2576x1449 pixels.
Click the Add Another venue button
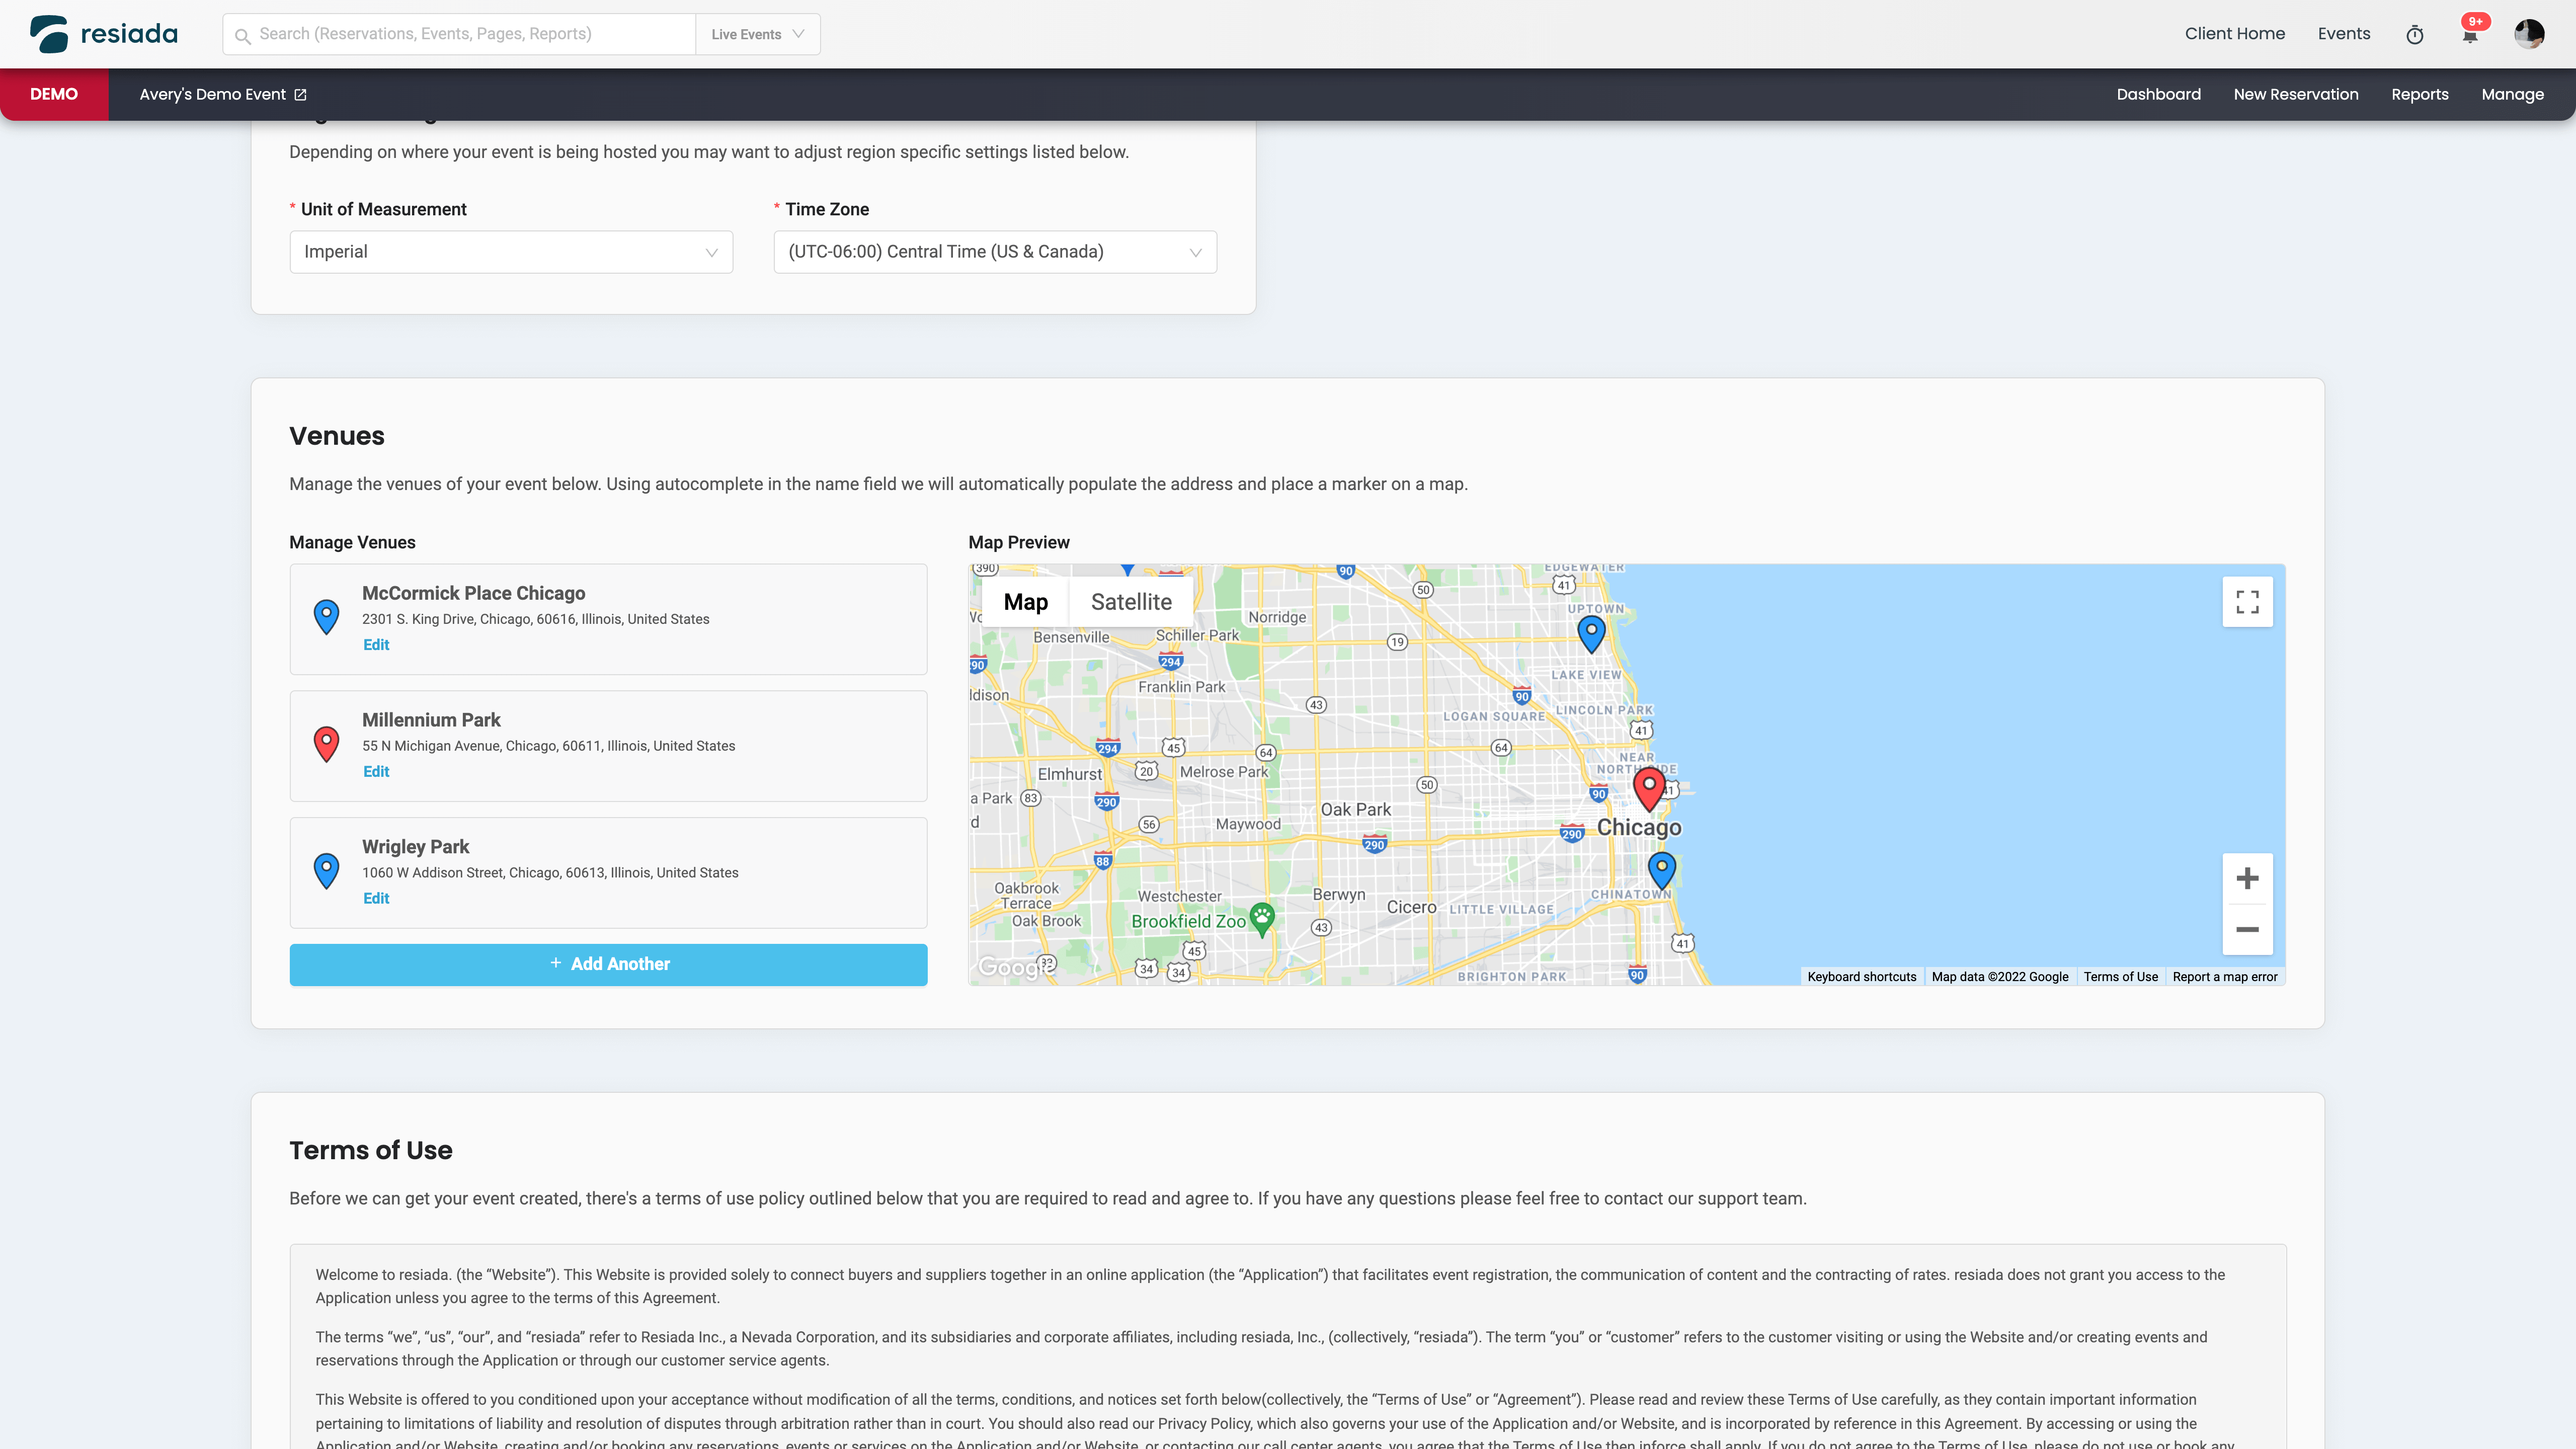[x=608, y=964]
